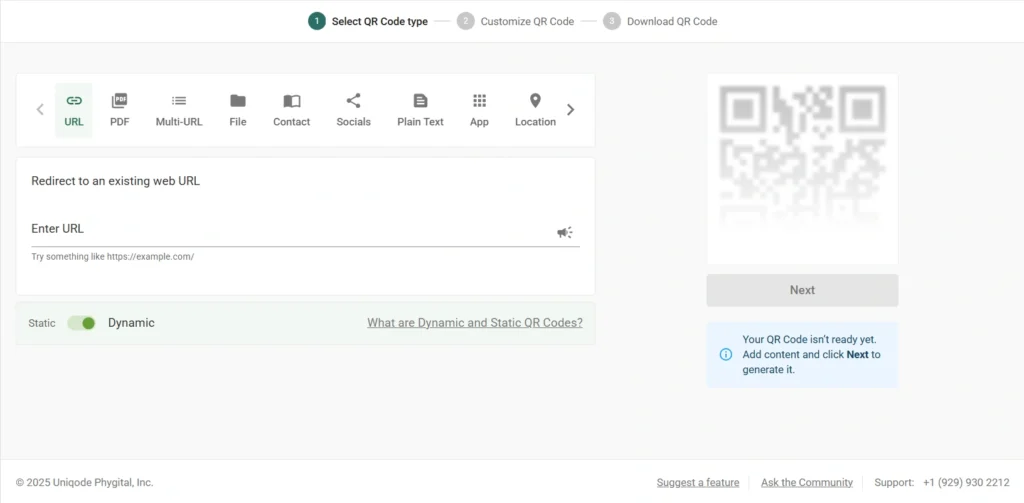The image size is (1024, 503).
Task: Toggle the Static/Dynamic switch
Action: [x=82, y=323]
